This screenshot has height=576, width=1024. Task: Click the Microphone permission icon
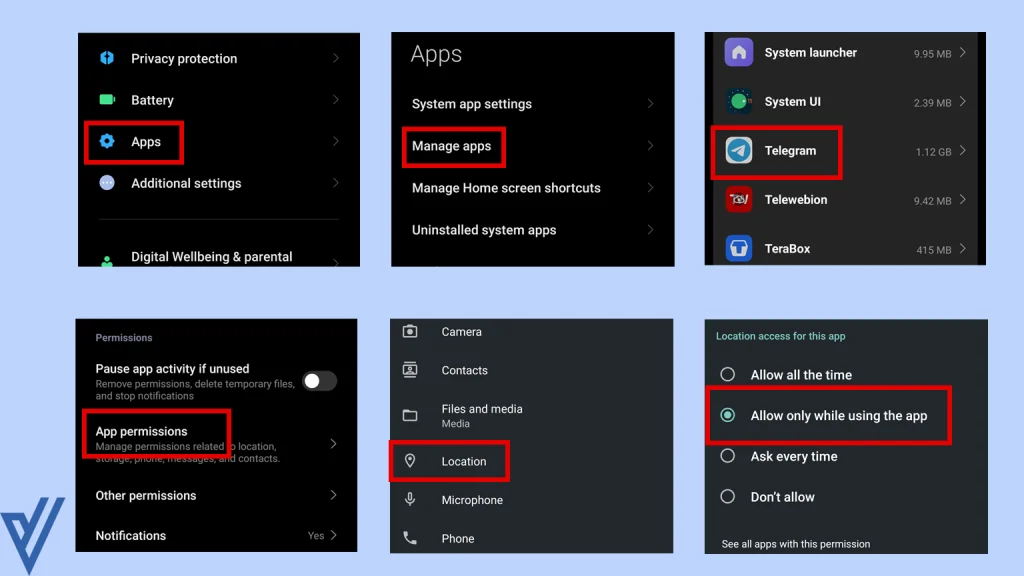tap(410, 500)
